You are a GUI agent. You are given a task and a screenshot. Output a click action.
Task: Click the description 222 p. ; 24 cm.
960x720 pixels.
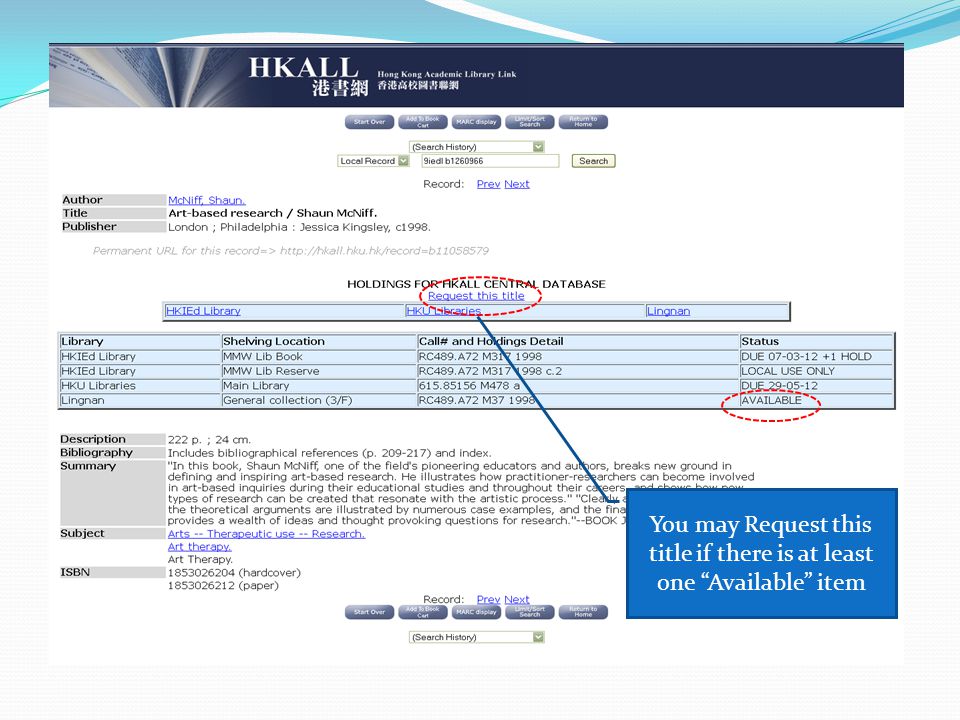pyautogui.click(x=209, y=440)
